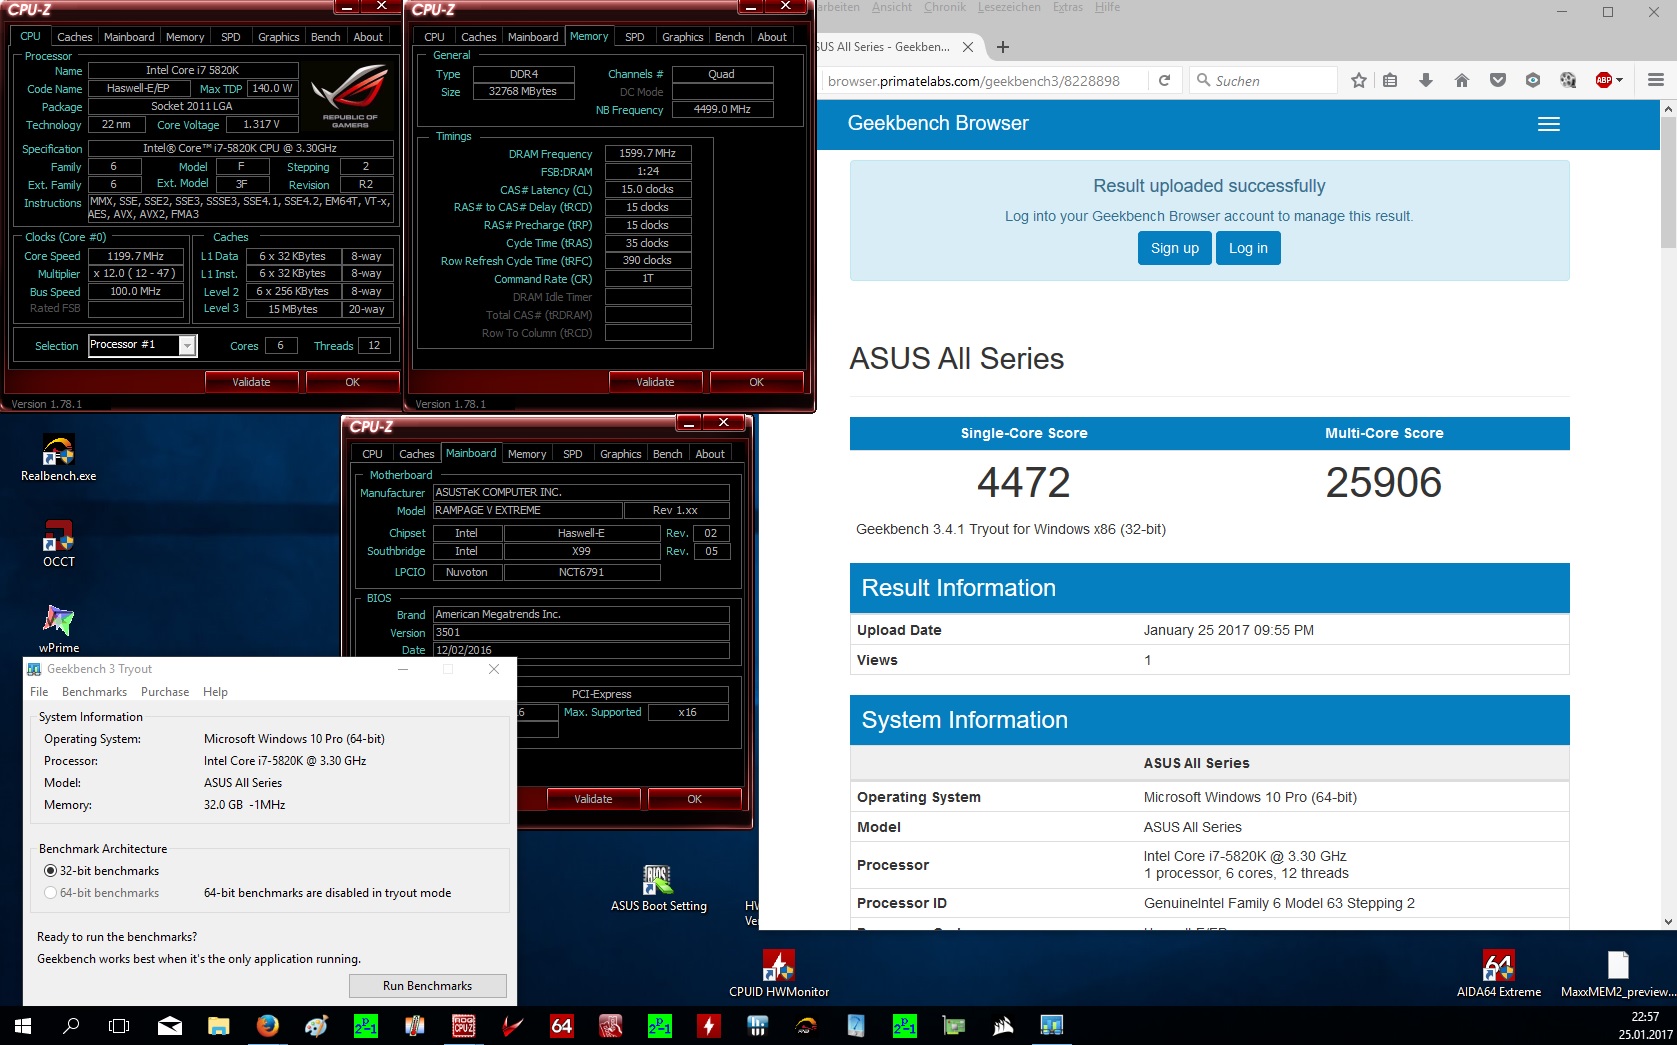Open a new Firefox tab
This screenshot has height=1045, width=1677.
coord(1003,47)
